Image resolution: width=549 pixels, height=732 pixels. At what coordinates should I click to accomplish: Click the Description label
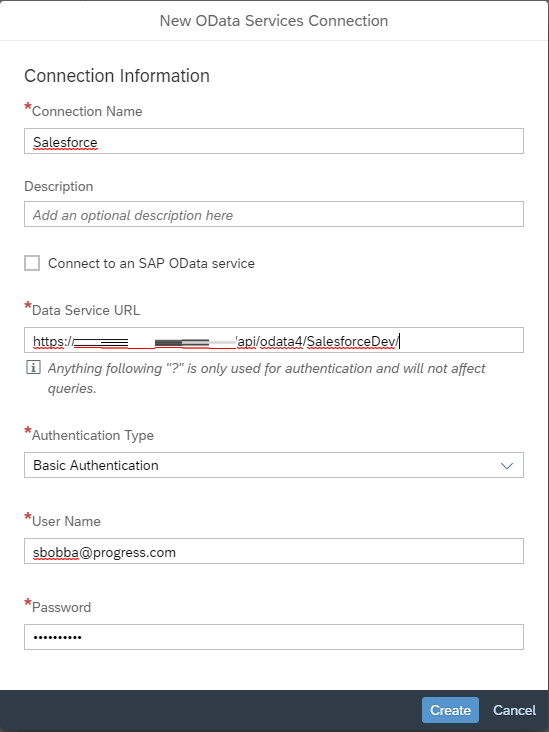[x=59, y=186]
